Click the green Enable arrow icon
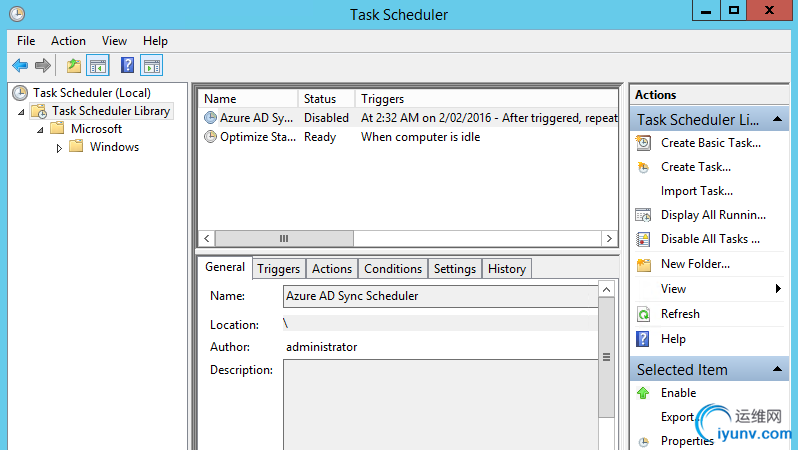798x450 pixels. pyautogui.click(x=643, y=393)
